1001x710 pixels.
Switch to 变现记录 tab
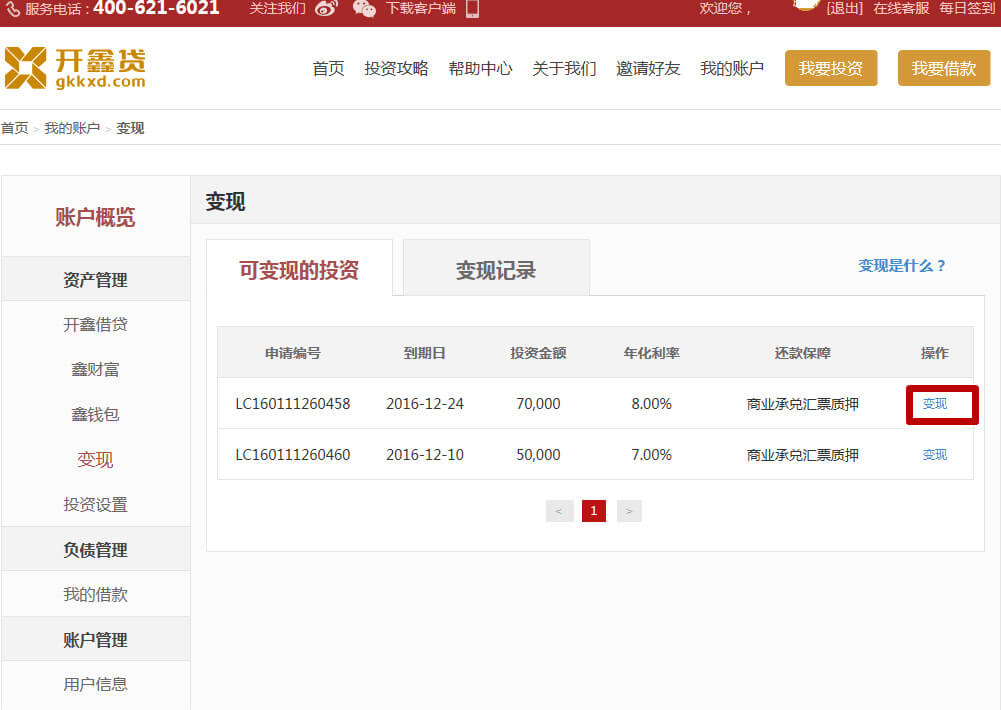[x=496, y=269]
